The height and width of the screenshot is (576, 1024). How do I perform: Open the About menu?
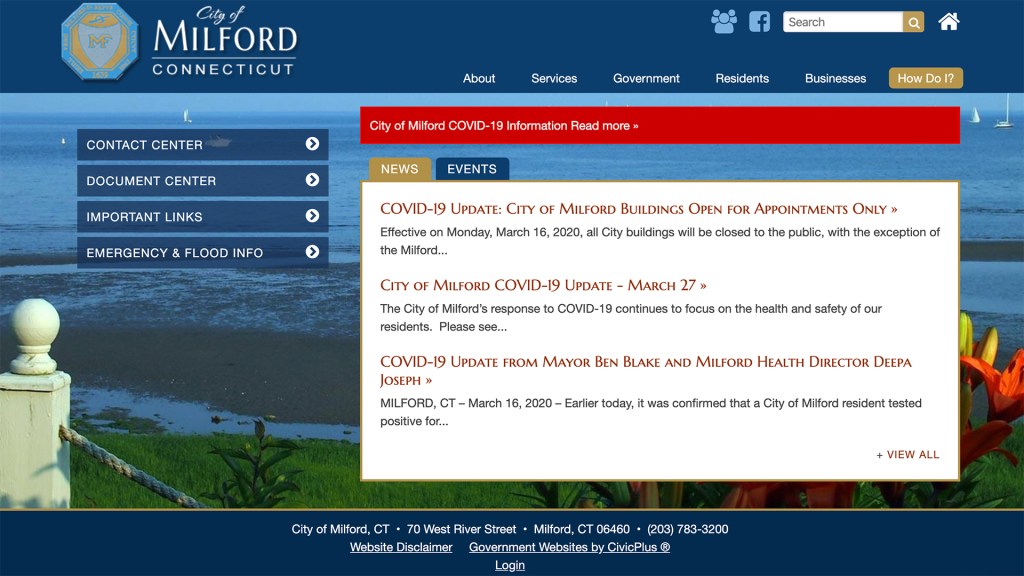point(479,78)
